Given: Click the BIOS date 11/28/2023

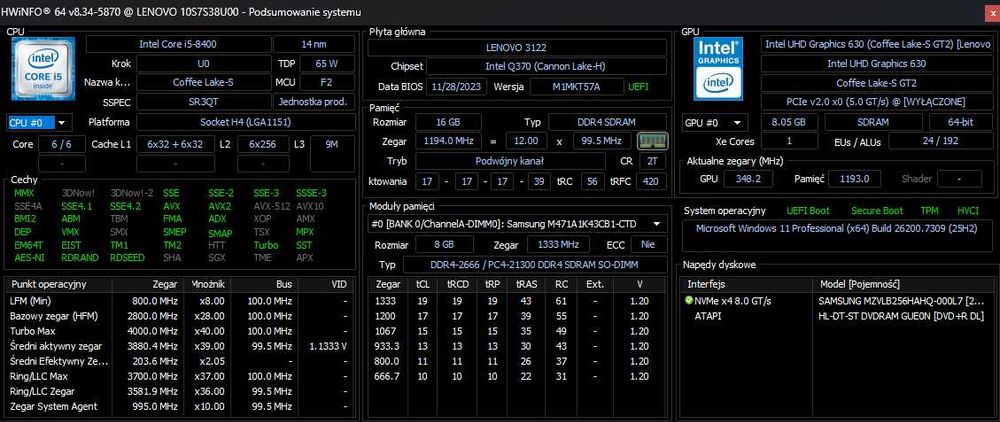Looking at the screenshot, I should [x=457, y=86].
